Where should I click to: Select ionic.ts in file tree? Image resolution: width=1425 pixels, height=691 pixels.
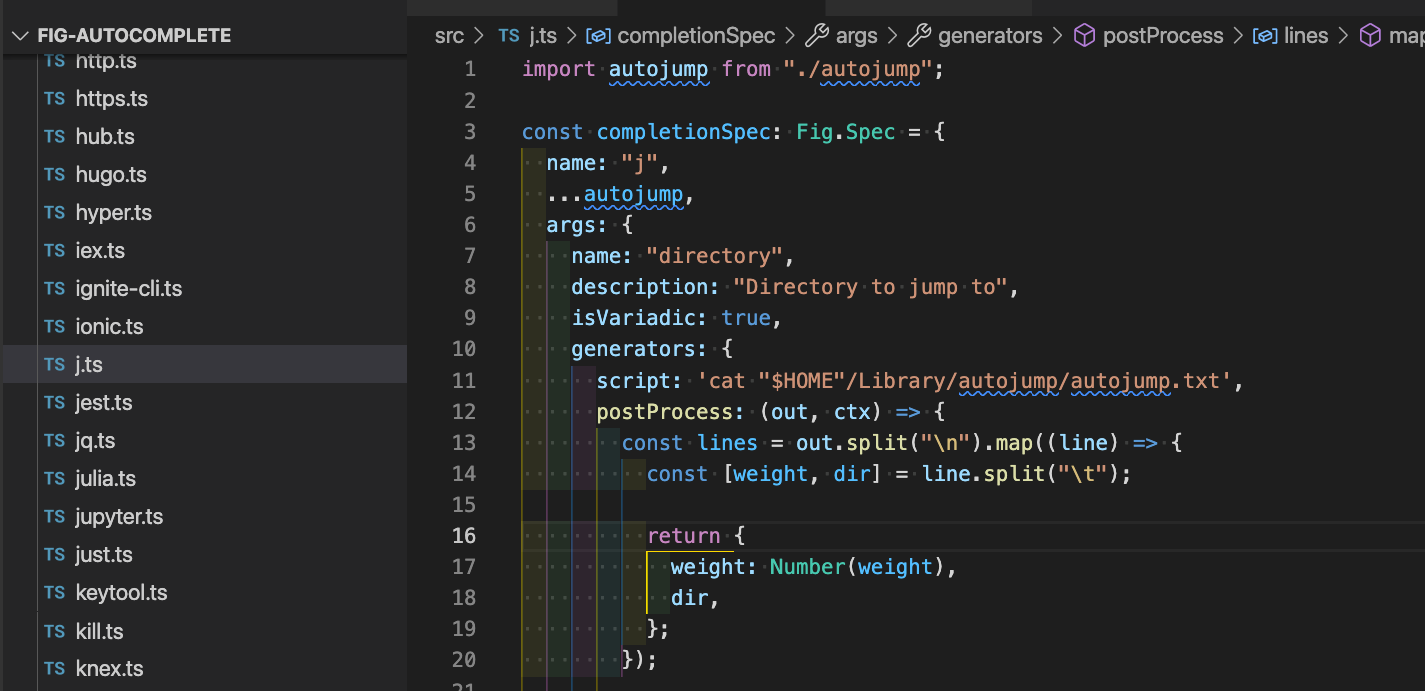point(109,327)
